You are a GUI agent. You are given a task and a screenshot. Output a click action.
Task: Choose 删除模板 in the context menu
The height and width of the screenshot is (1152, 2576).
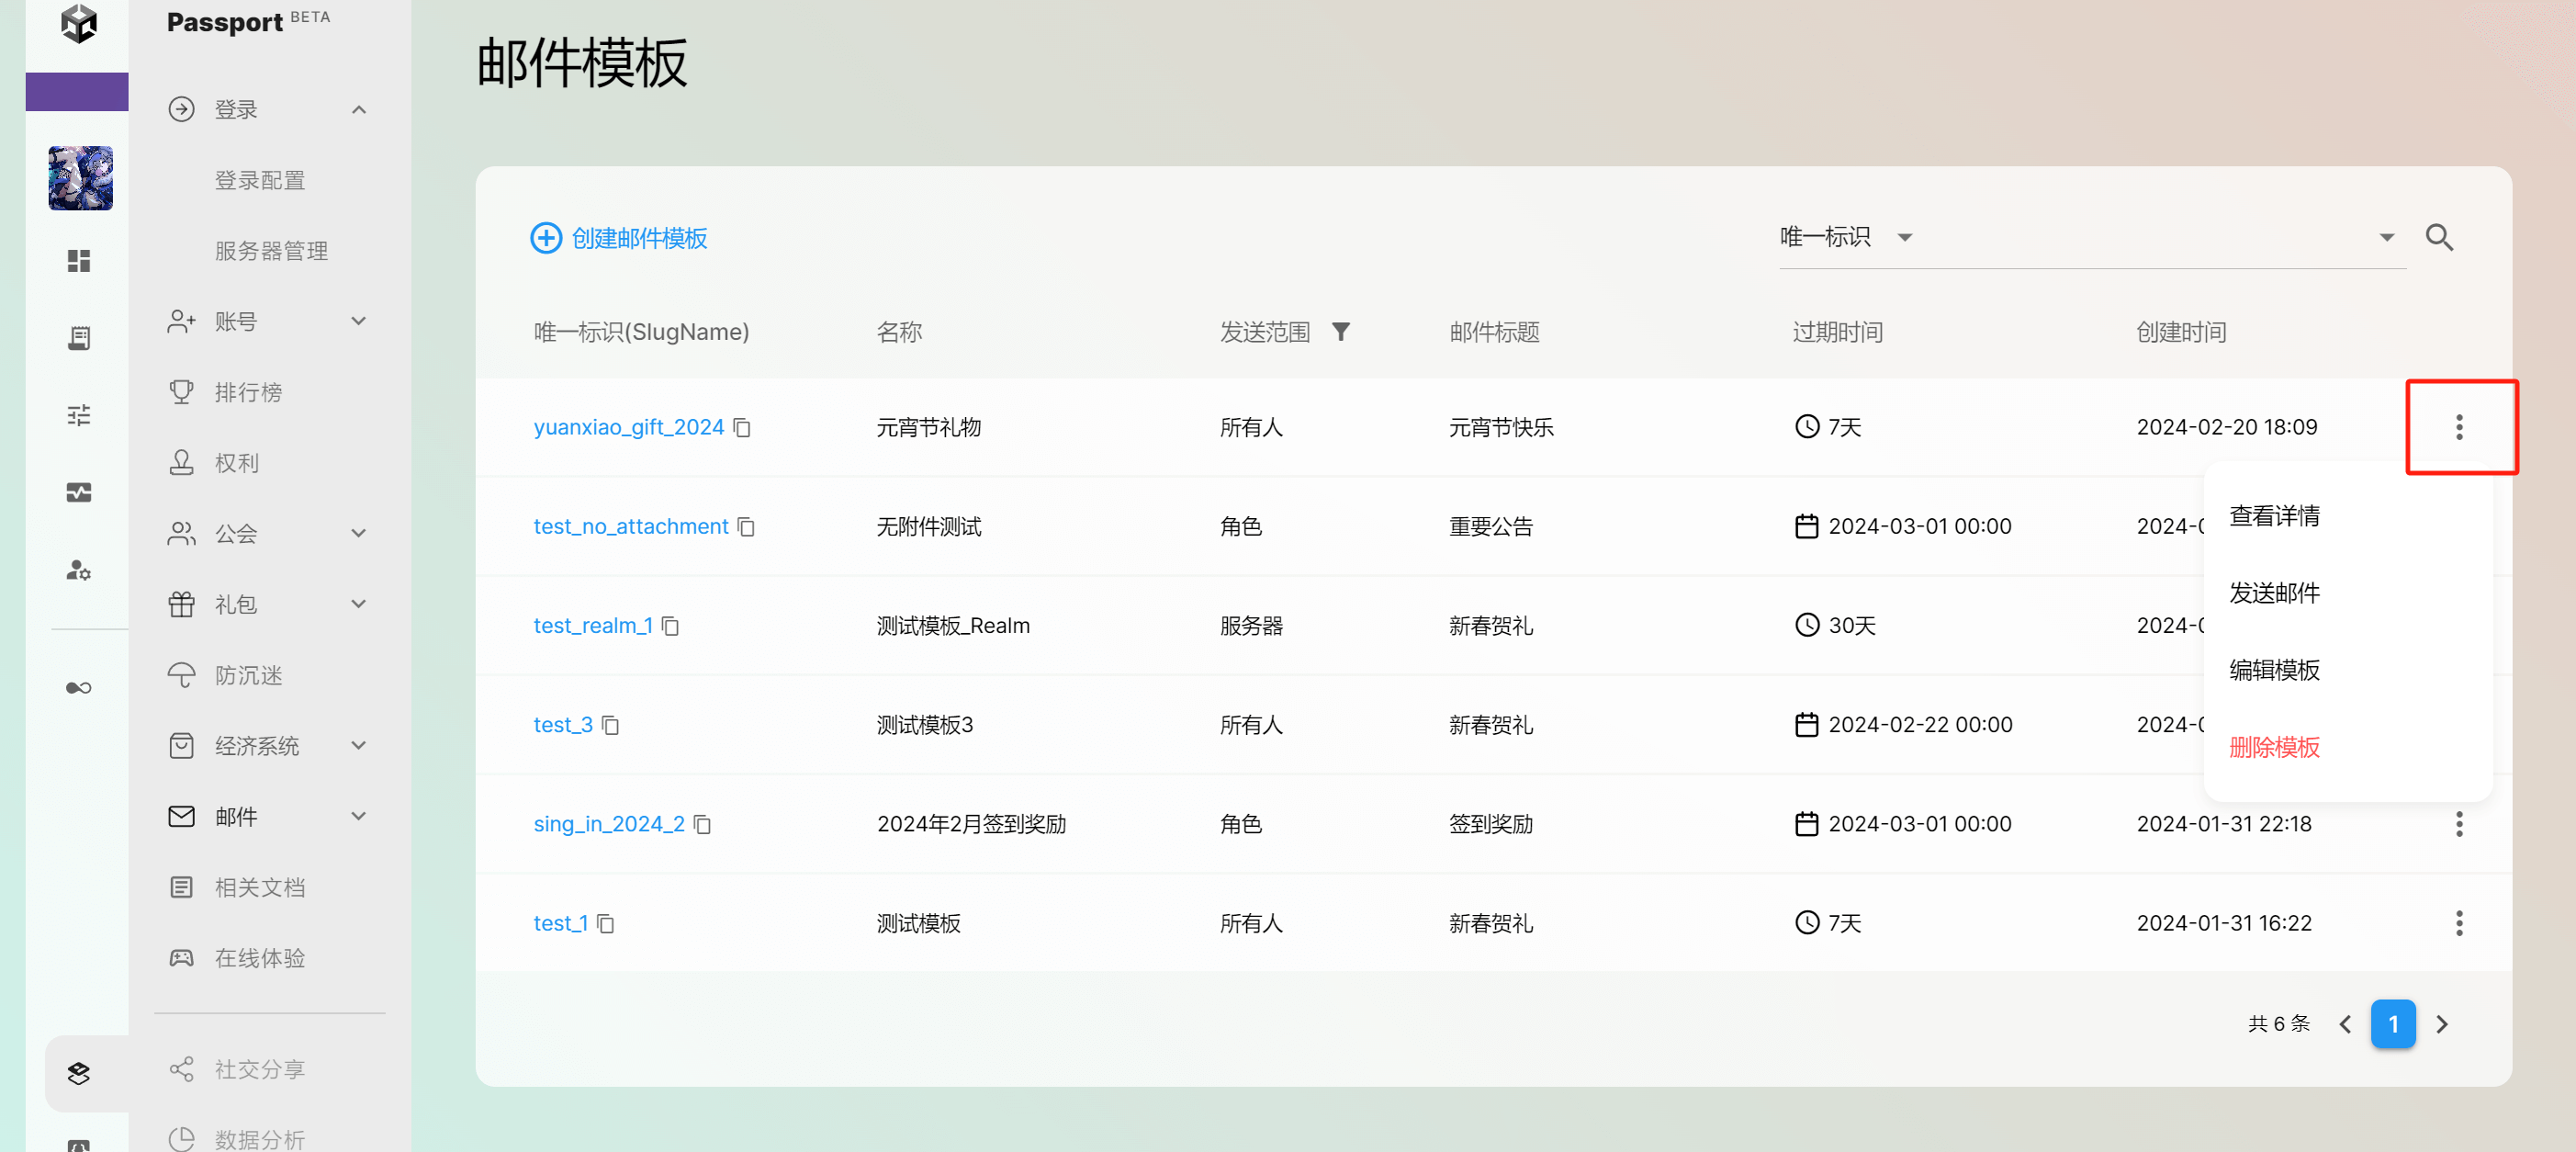coord(2273,747)
